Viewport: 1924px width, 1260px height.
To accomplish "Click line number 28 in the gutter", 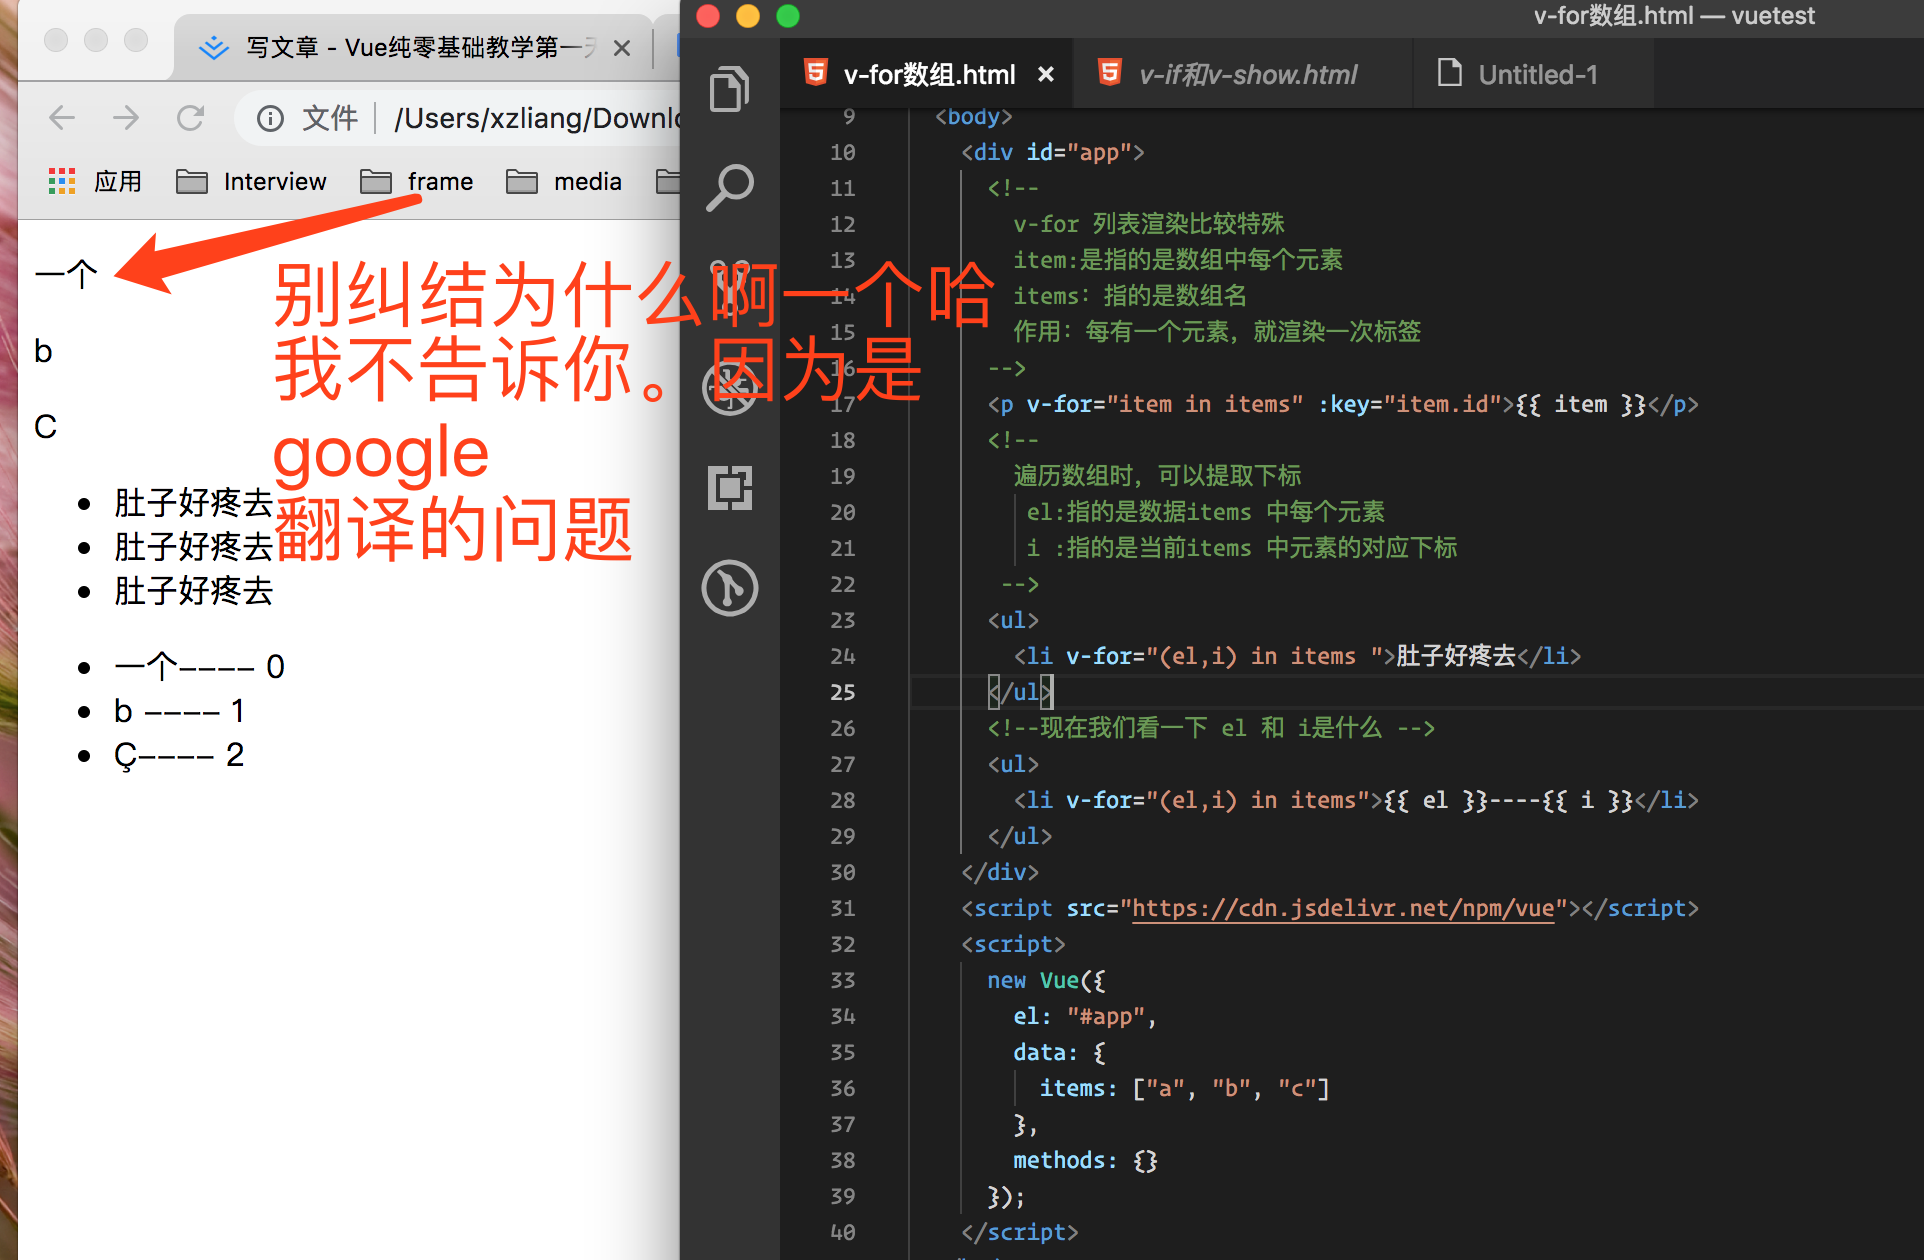I will click(x=842, y=800).
